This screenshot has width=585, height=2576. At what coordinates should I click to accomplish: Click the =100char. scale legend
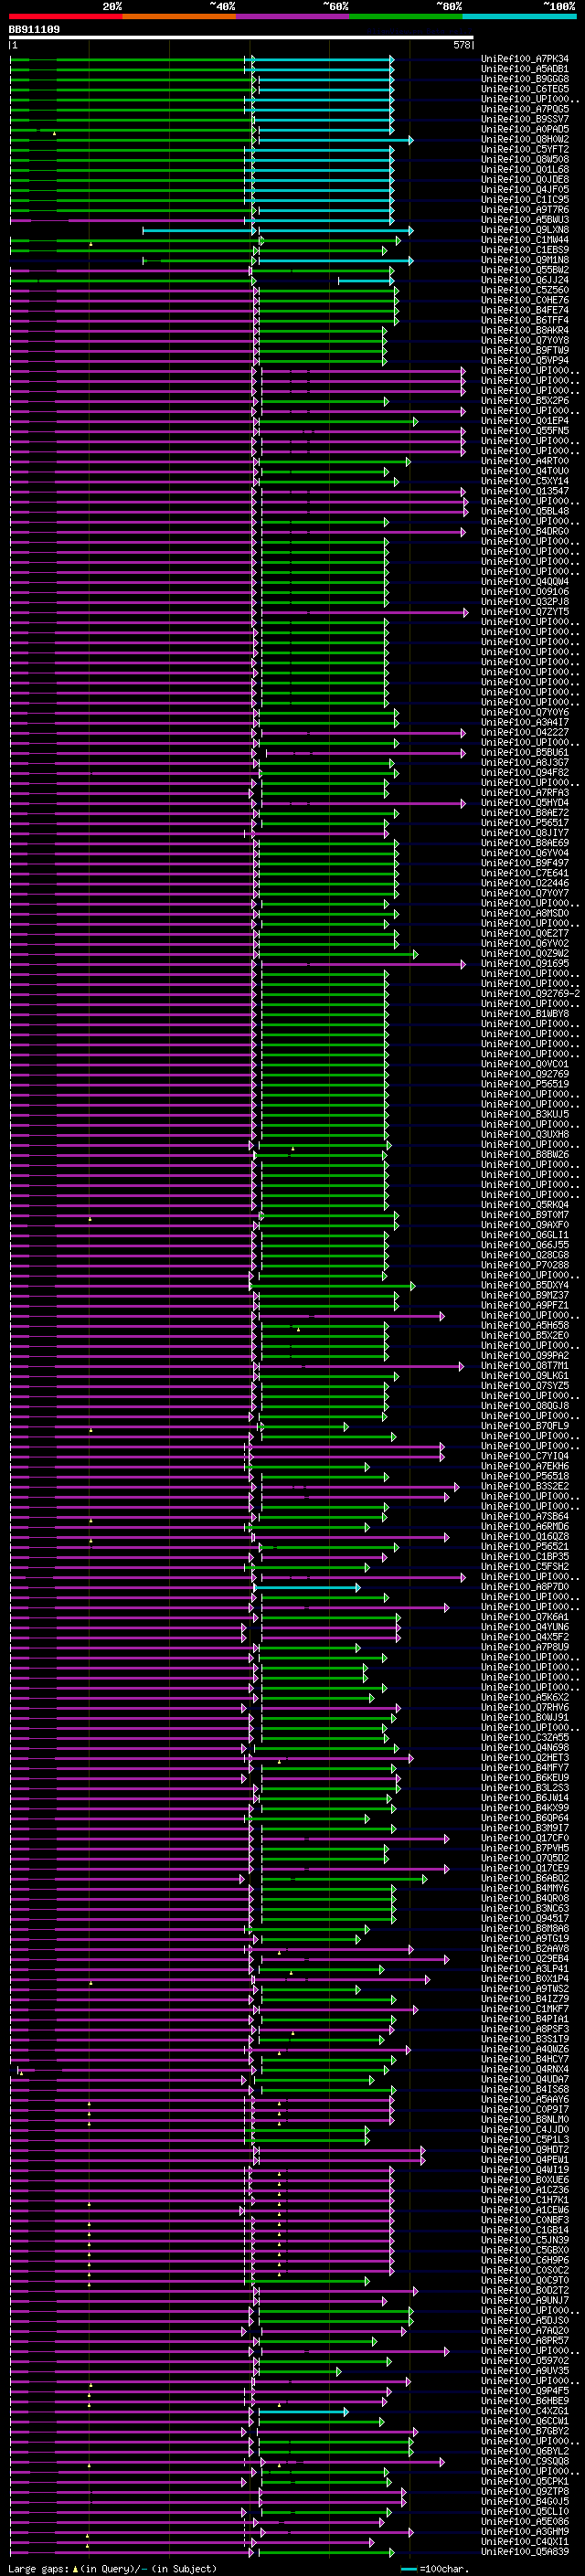click(x=434, y=2568)
